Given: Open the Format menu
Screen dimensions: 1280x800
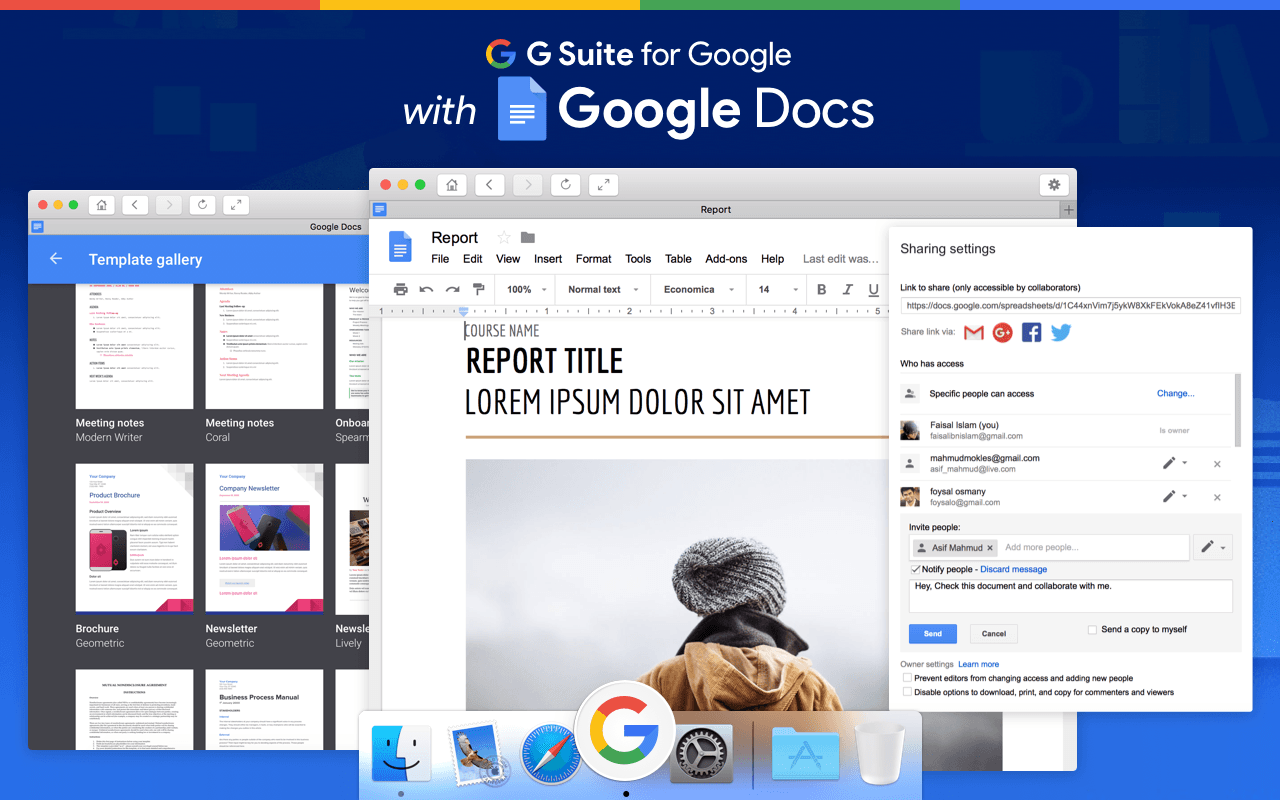Looking at the screenshot, I should coord(593,259).
